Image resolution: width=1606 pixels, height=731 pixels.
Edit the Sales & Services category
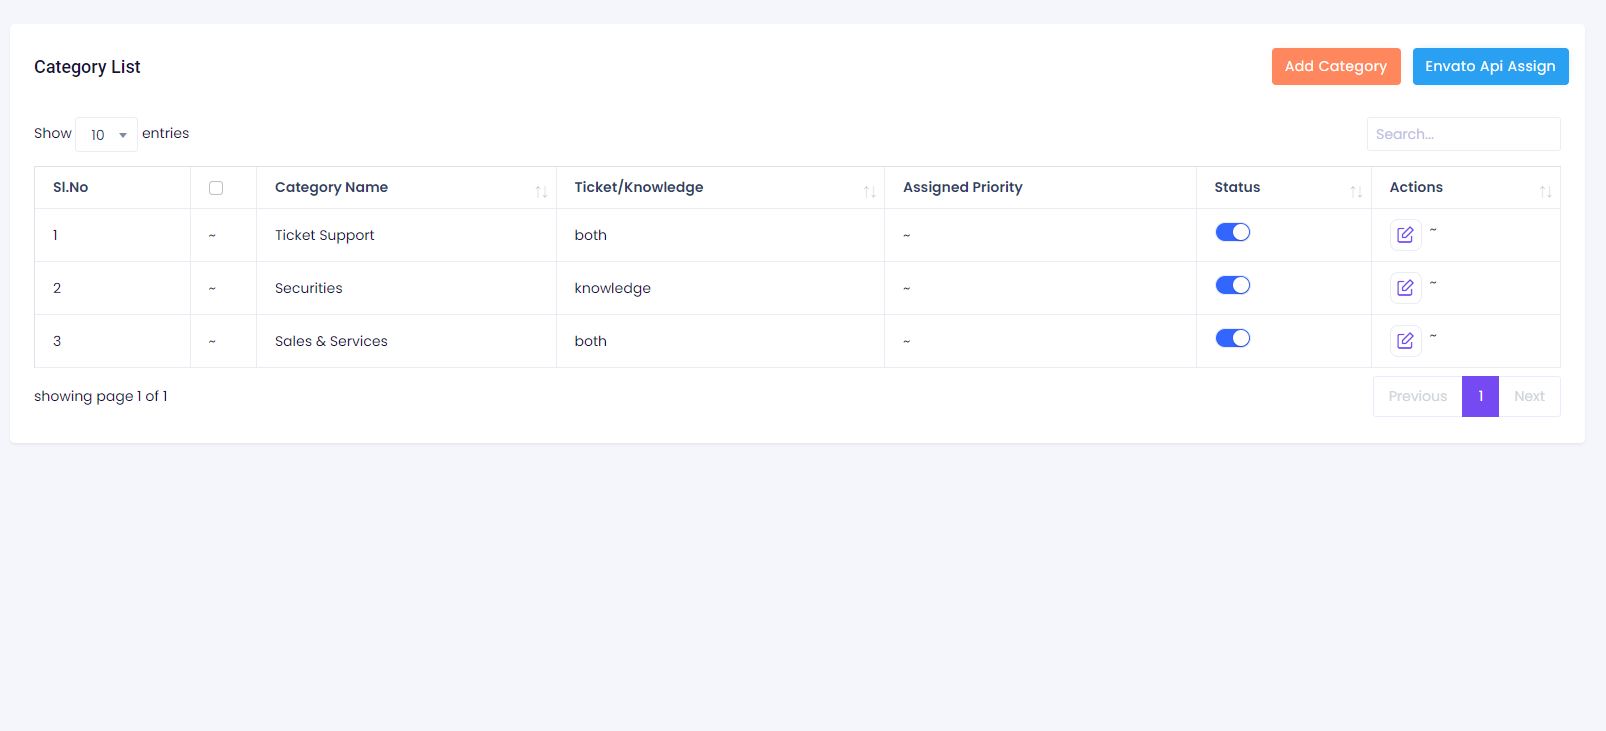coord(1405,341)
